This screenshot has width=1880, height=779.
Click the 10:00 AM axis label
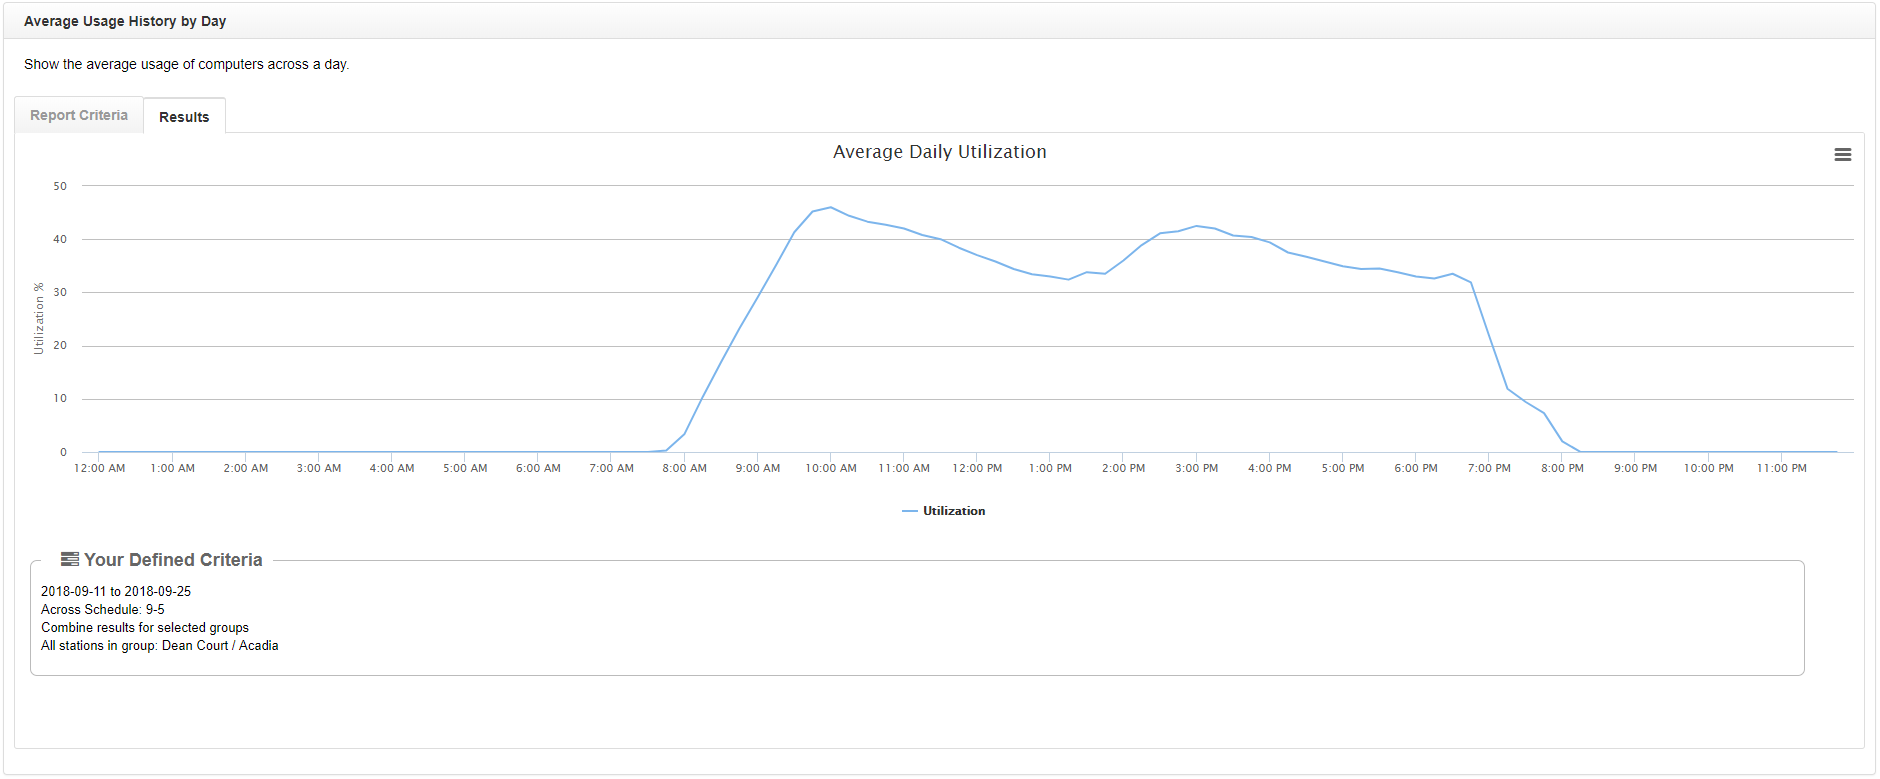click(x=831, y=468)
